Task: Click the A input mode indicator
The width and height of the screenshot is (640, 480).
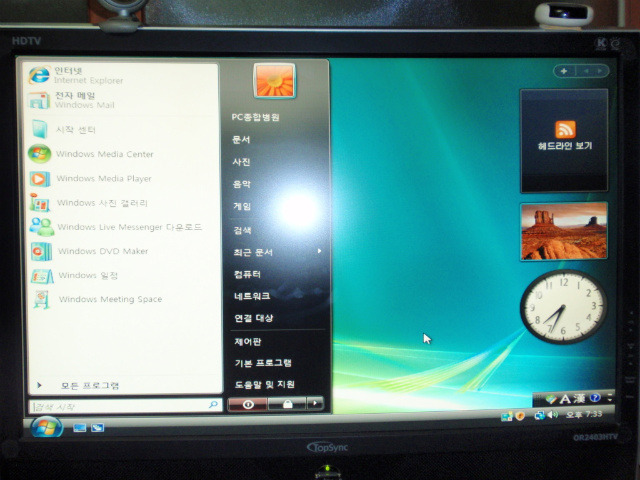Action: pos(565,399)
